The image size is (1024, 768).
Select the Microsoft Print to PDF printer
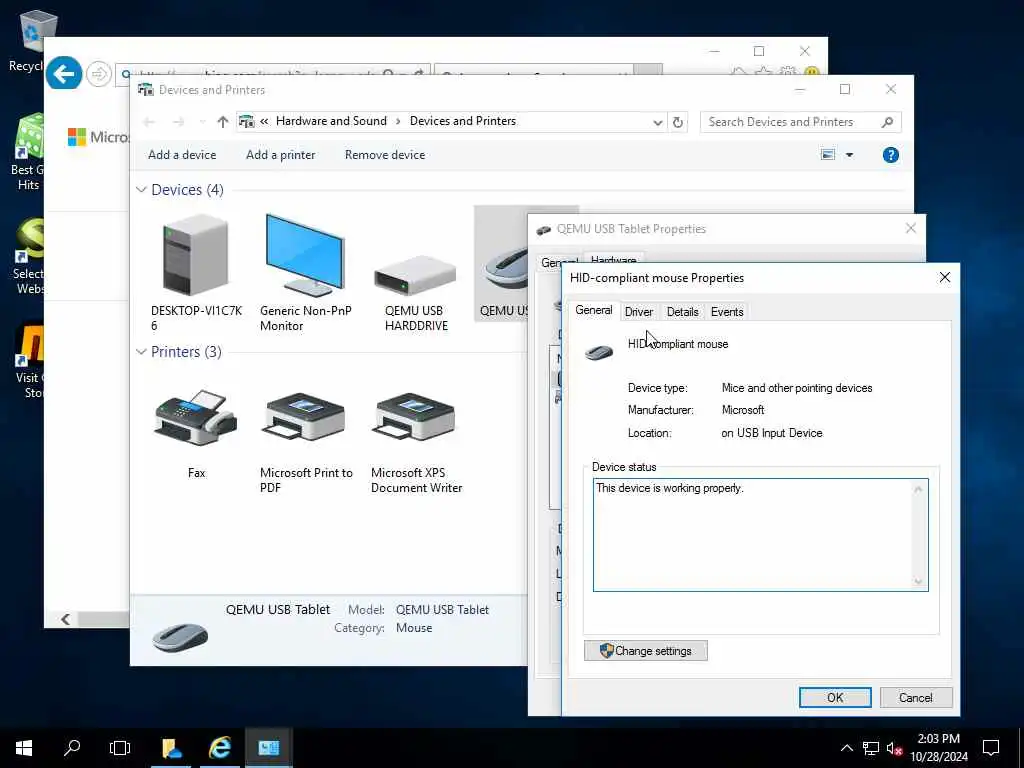[x=304, y=418]
